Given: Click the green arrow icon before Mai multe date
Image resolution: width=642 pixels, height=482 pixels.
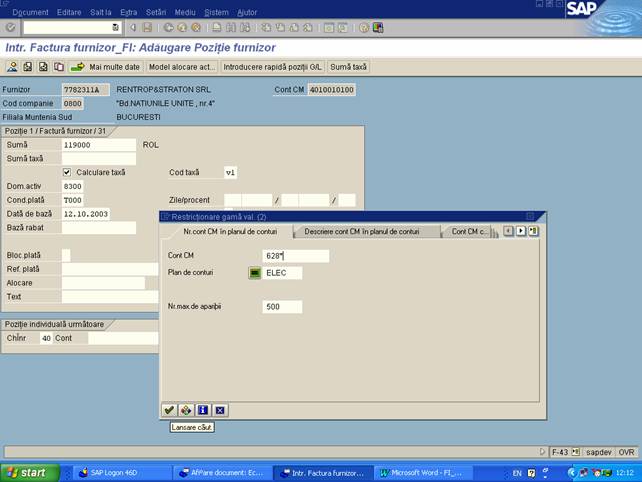Looking at the screenshot, I should click(77, 67).
